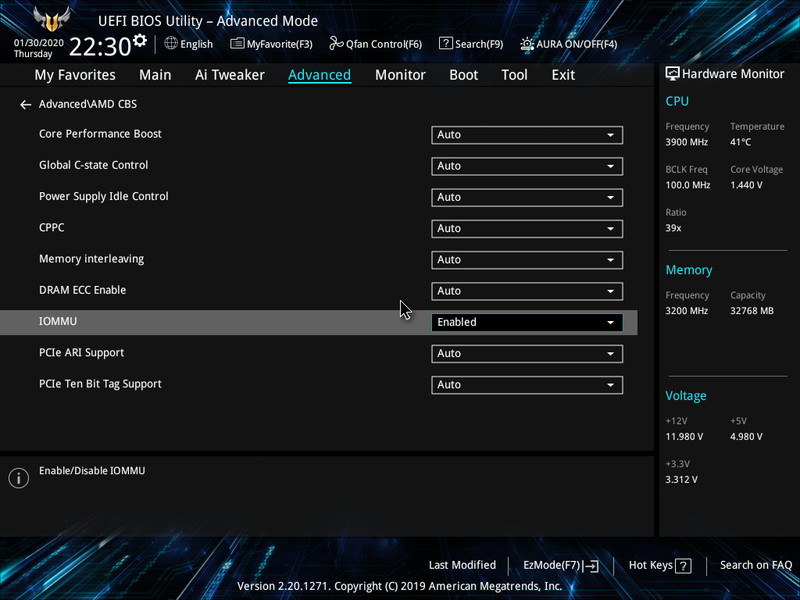800x600 pixels.
Task: Click Enable/Disable IOMMU help text
Action: pyautogui.click(x=92, y=471)
